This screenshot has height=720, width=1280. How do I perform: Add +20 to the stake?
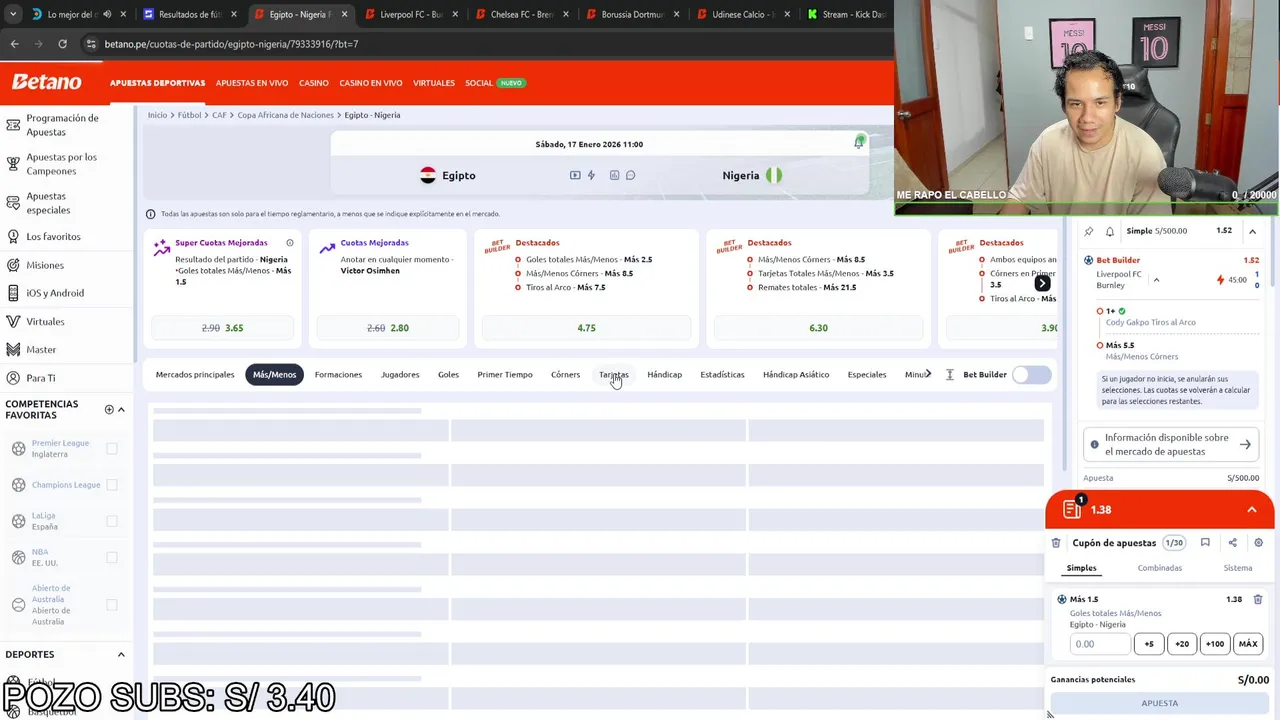point(1182,644)
